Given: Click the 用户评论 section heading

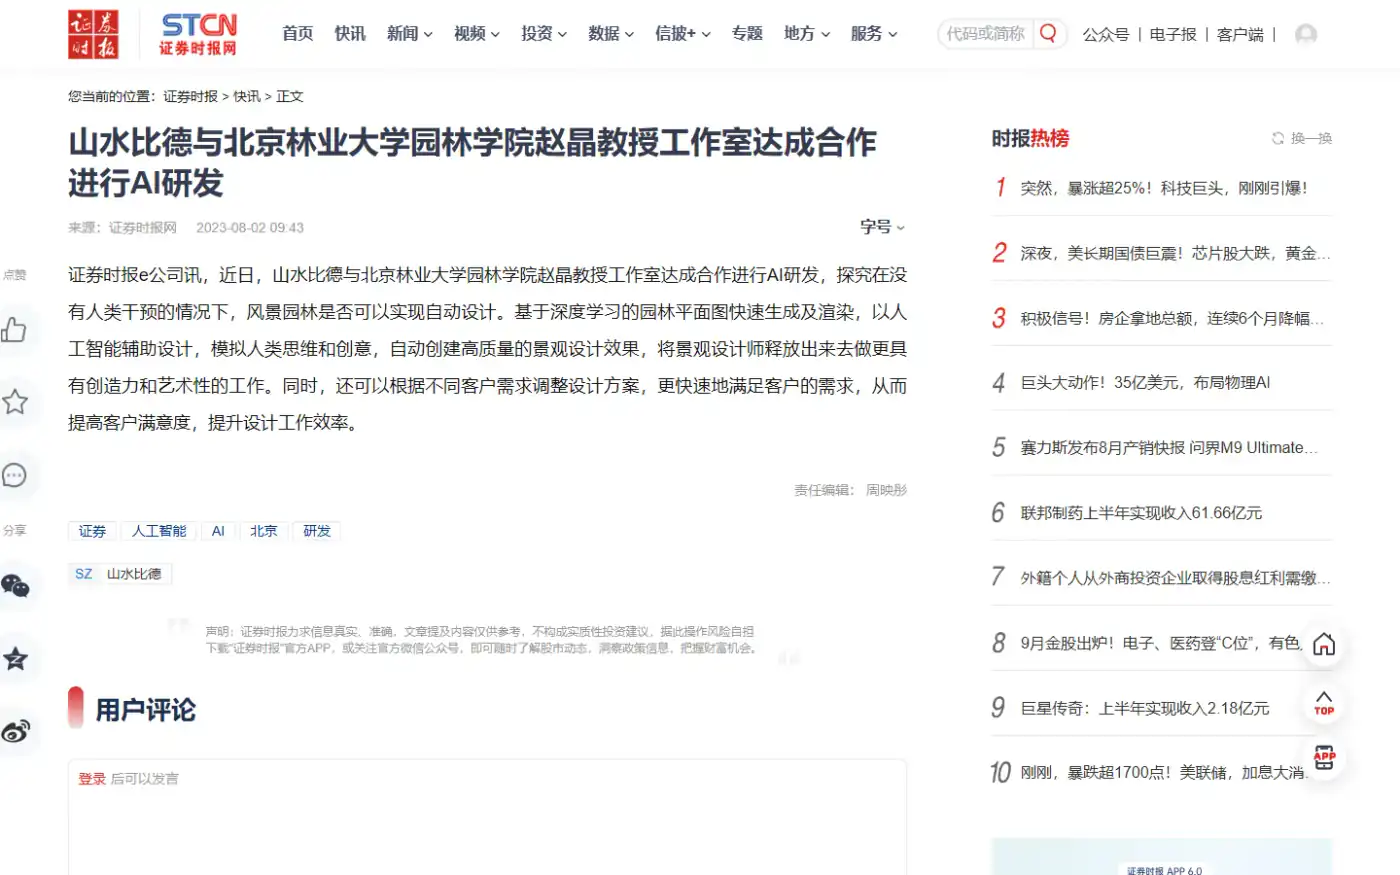Looking at the screenshot, I should (145, 710).
